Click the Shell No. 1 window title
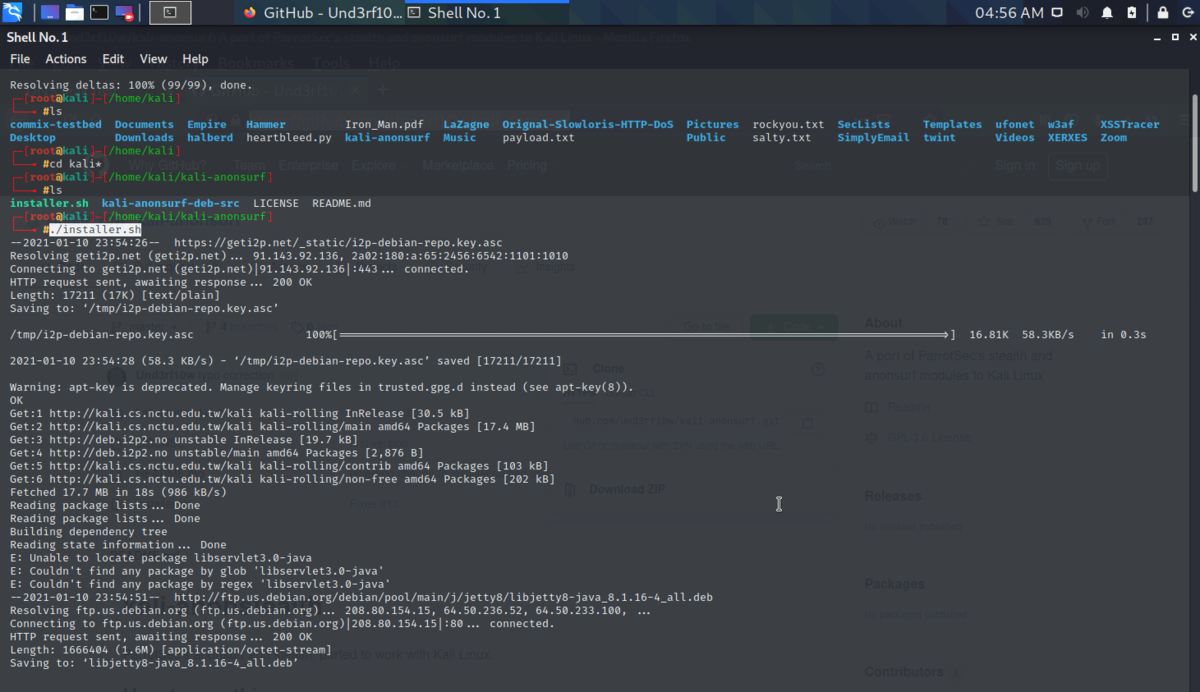Screen dimensions: 1200x692 coord(37,37)
